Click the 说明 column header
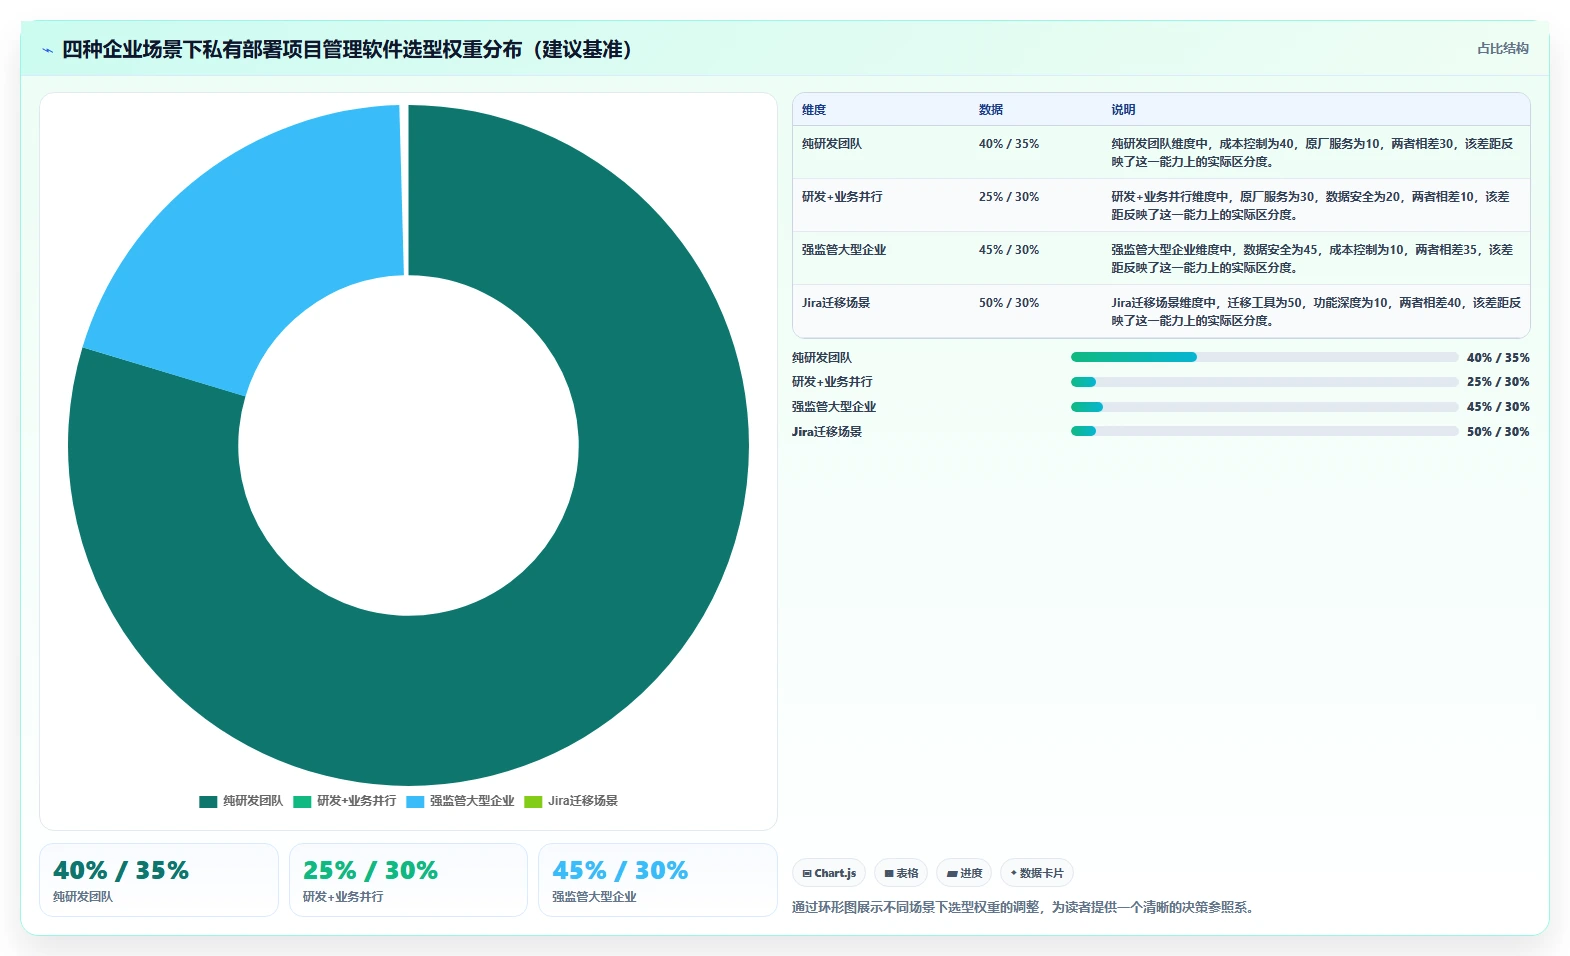 [1123, 110]
